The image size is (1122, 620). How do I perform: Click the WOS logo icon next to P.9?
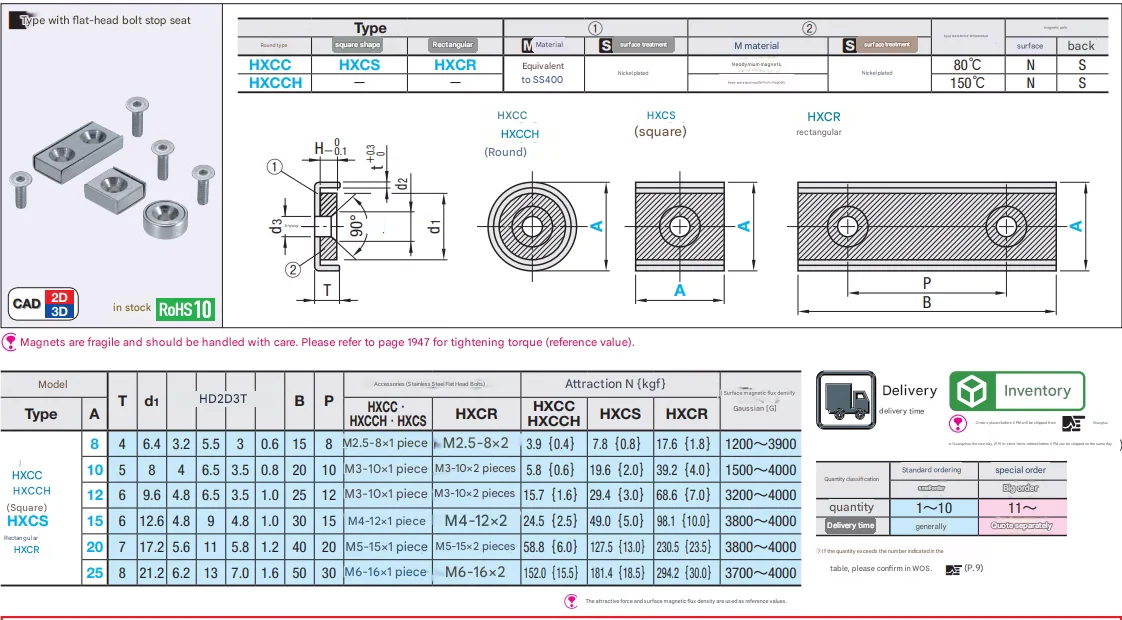point(953,569)
